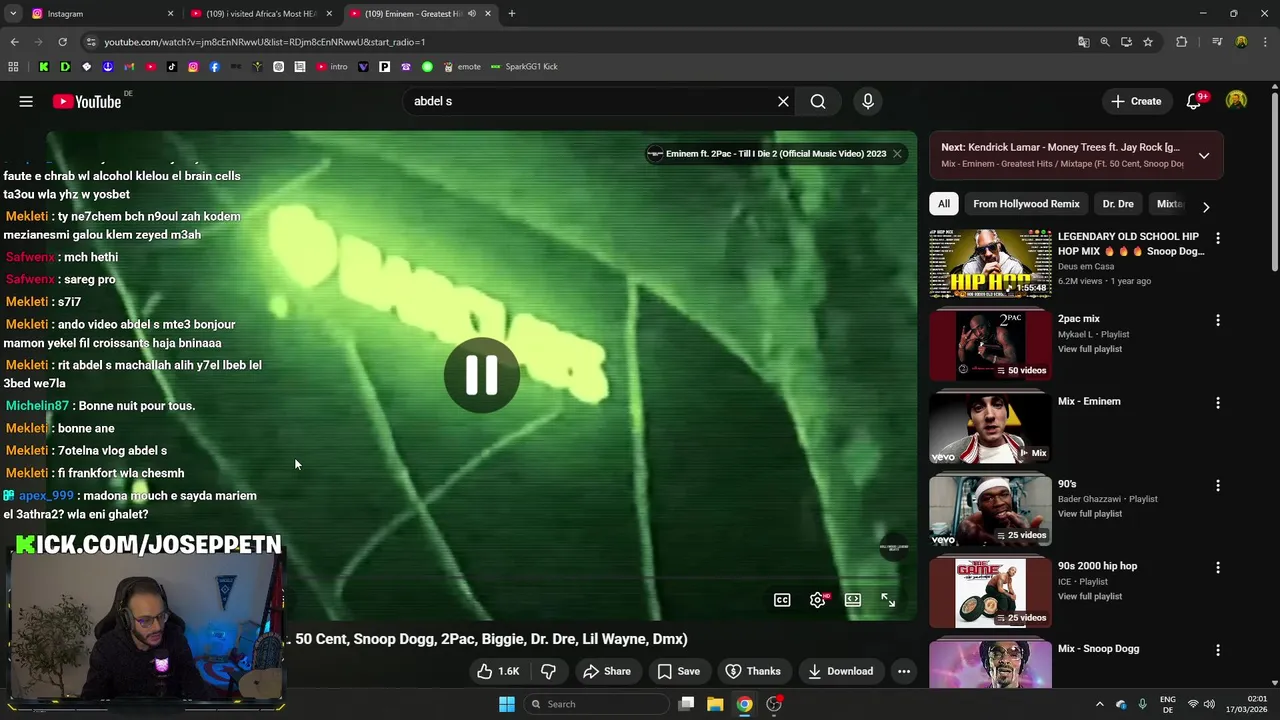Open more actions under the video
1280x720 pixels.
pos(904,671)
